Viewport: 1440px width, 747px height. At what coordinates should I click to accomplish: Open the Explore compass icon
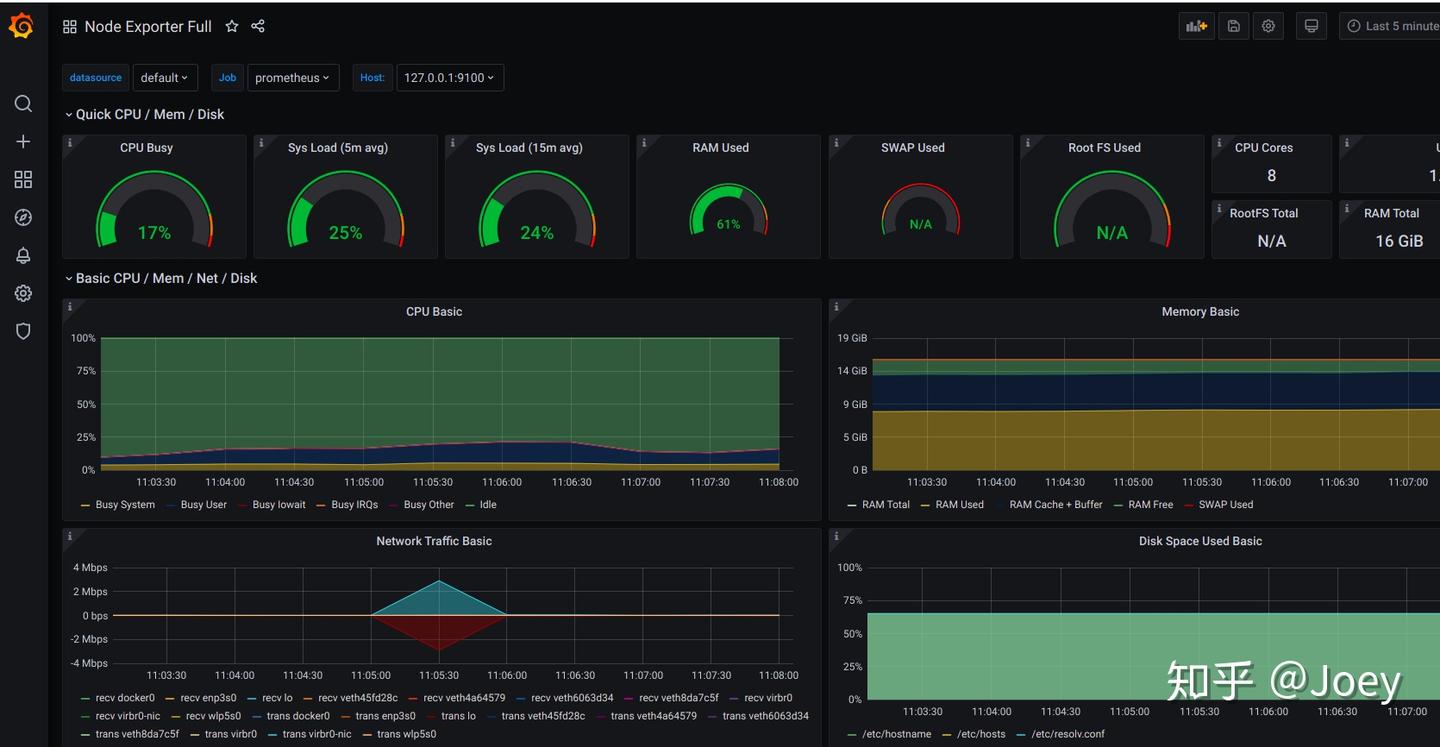click(23, 218)
